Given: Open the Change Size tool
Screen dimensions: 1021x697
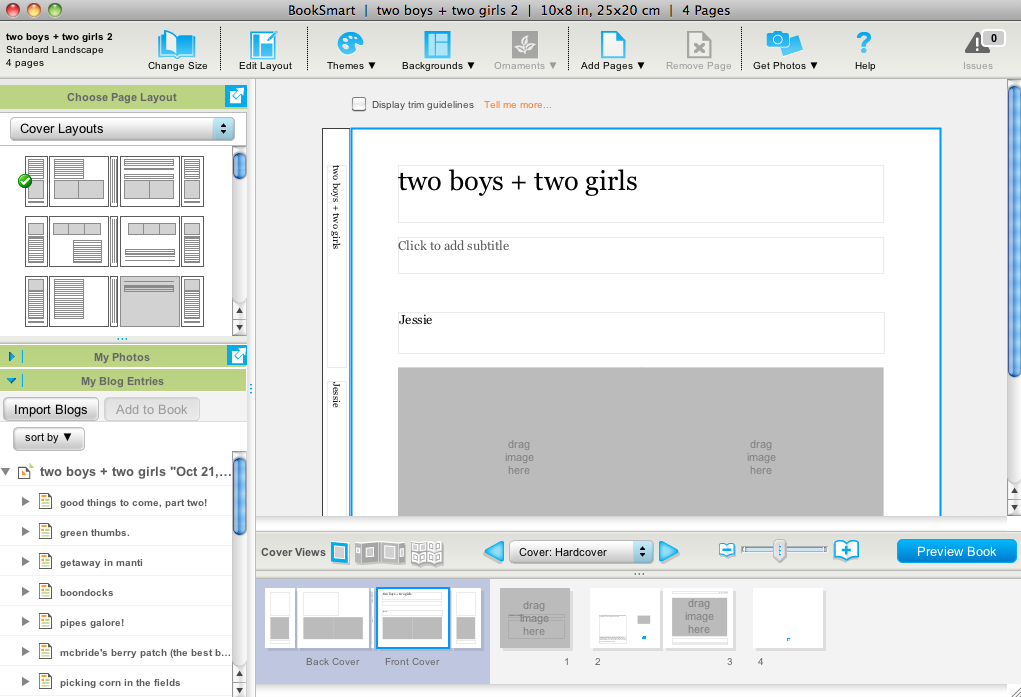Looking at the screenshot, I should (x=177, y=50).
